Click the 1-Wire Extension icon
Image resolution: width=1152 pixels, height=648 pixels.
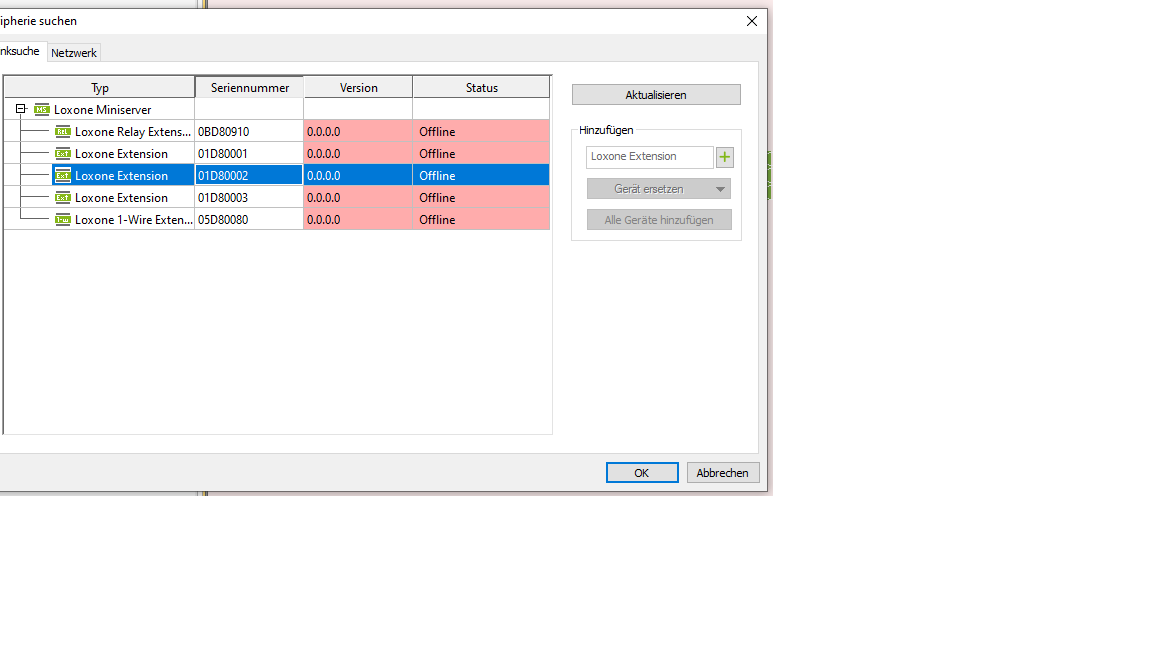coord(63,220)
